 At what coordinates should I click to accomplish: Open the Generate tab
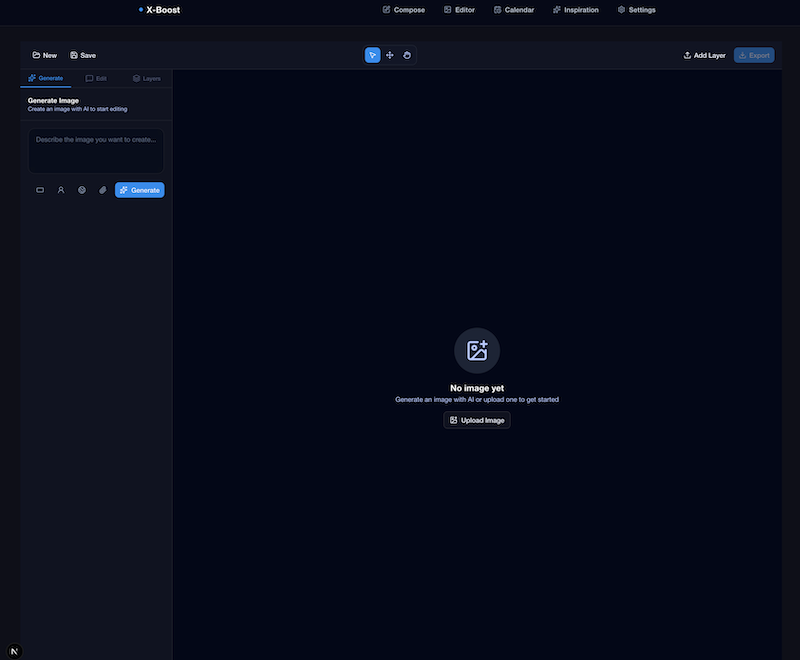point(46,78)
